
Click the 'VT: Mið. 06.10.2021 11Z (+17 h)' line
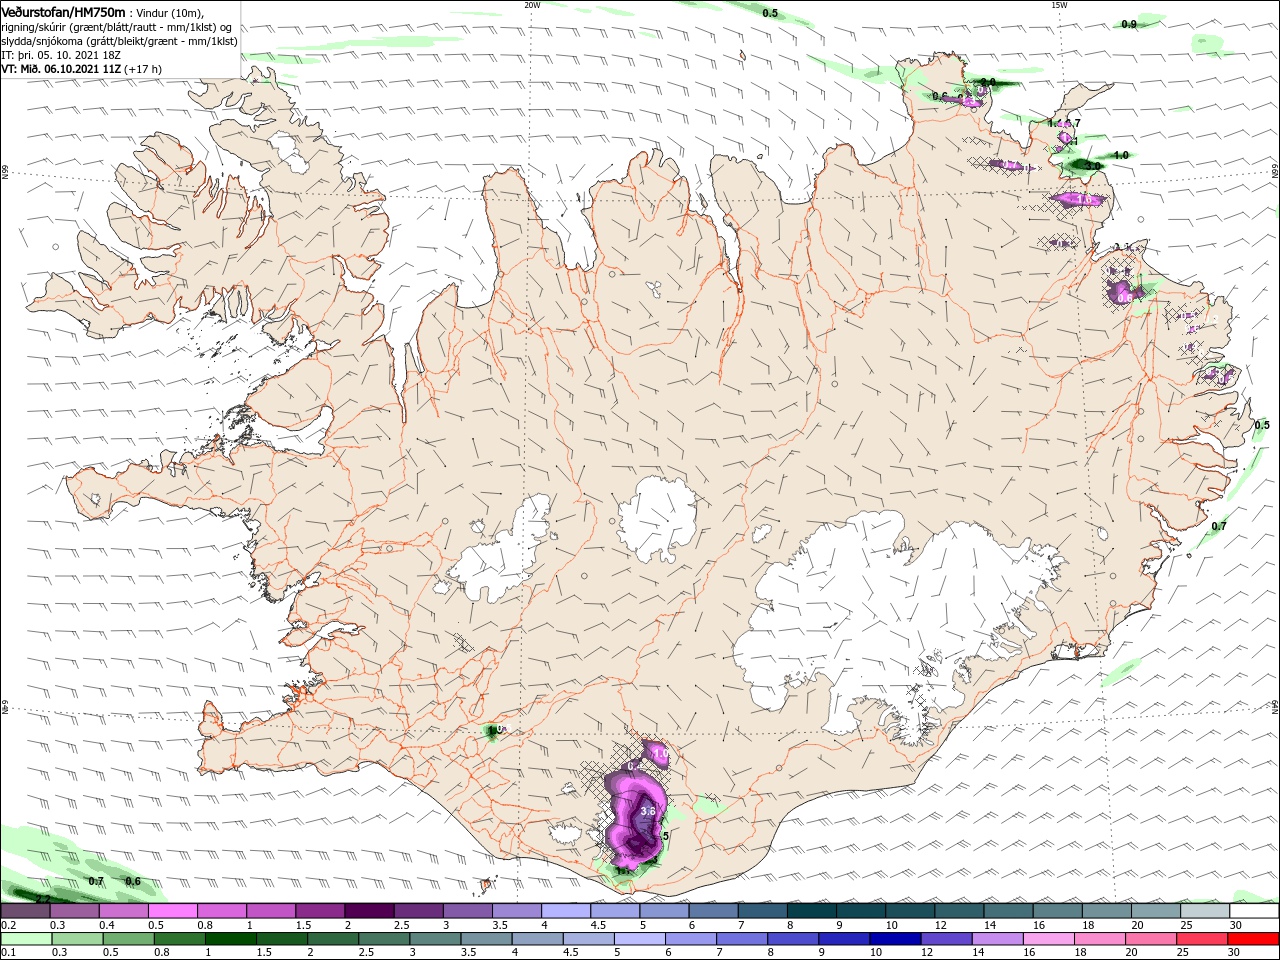(82, 69)
